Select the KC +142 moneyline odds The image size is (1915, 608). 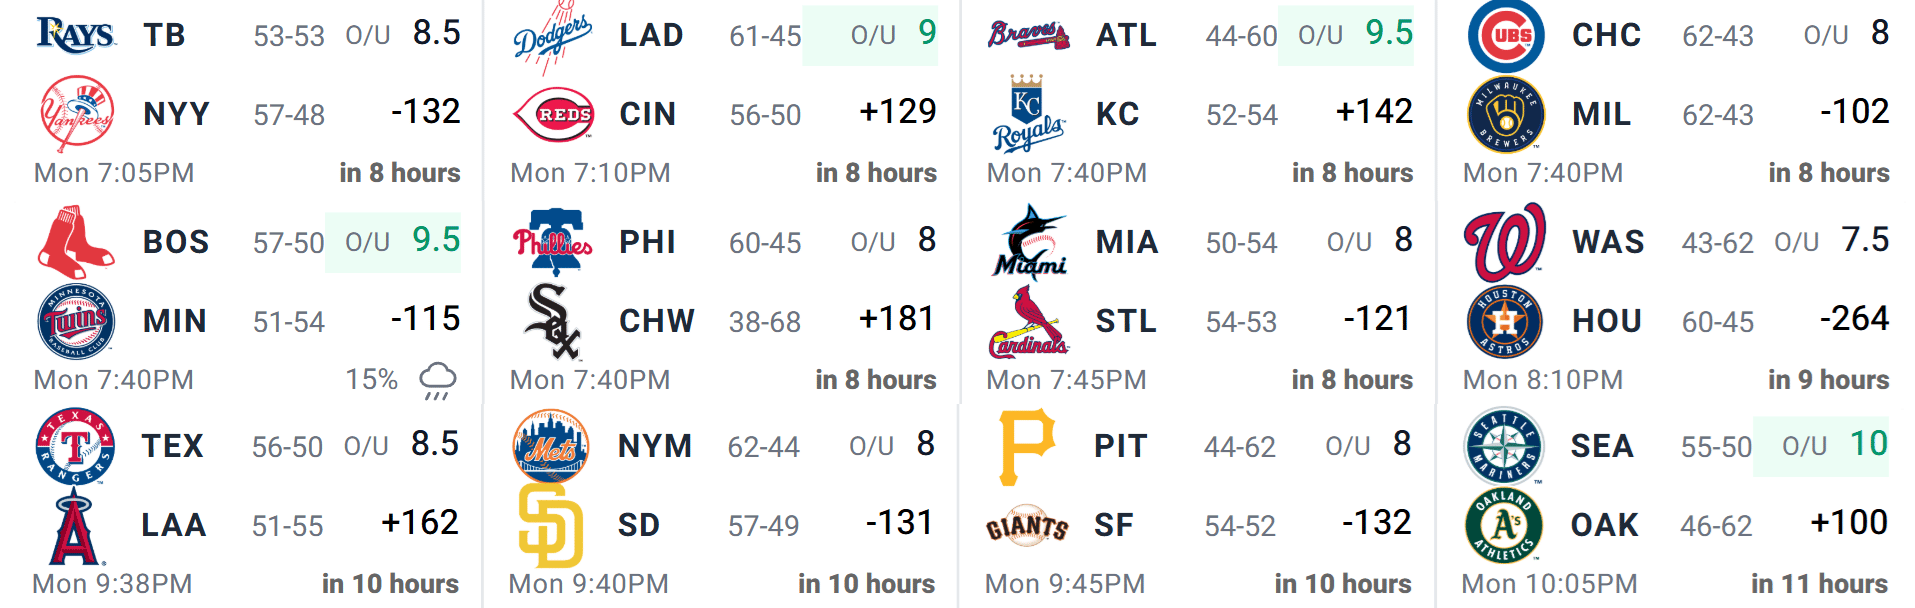(x=1374, y=112)
